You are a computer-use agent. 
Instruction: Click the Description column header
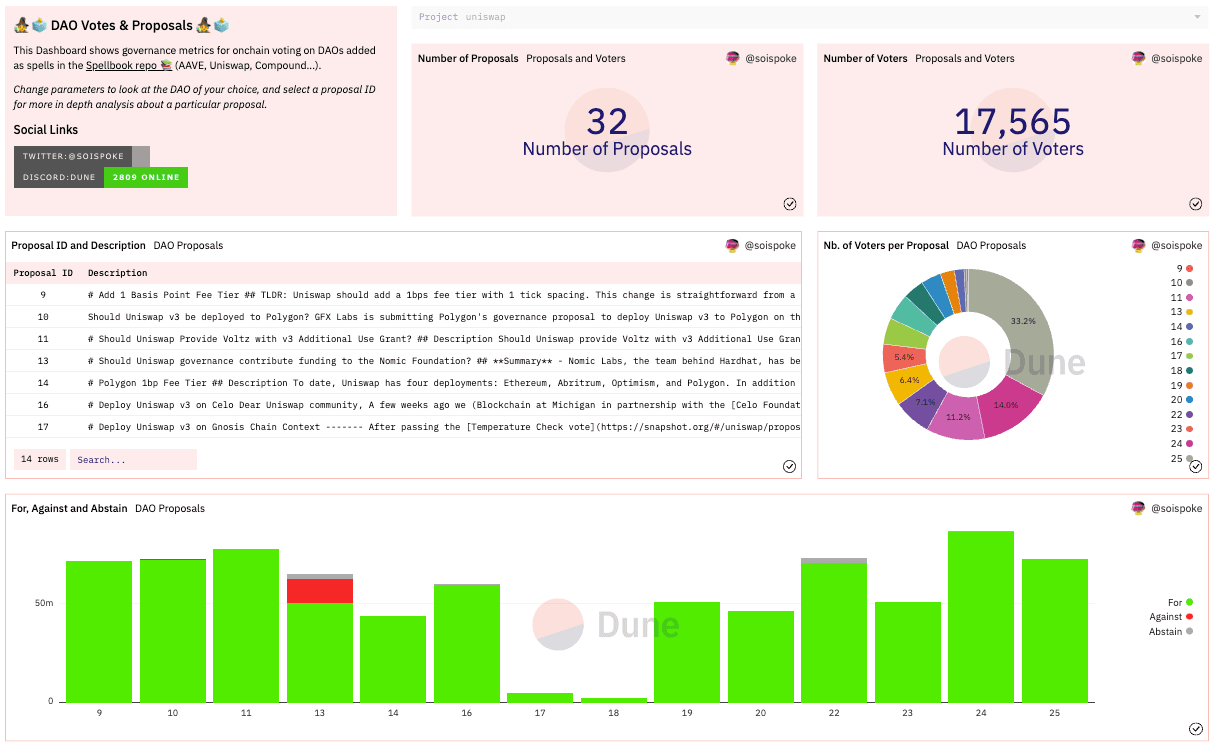click(x=118, y=273)
